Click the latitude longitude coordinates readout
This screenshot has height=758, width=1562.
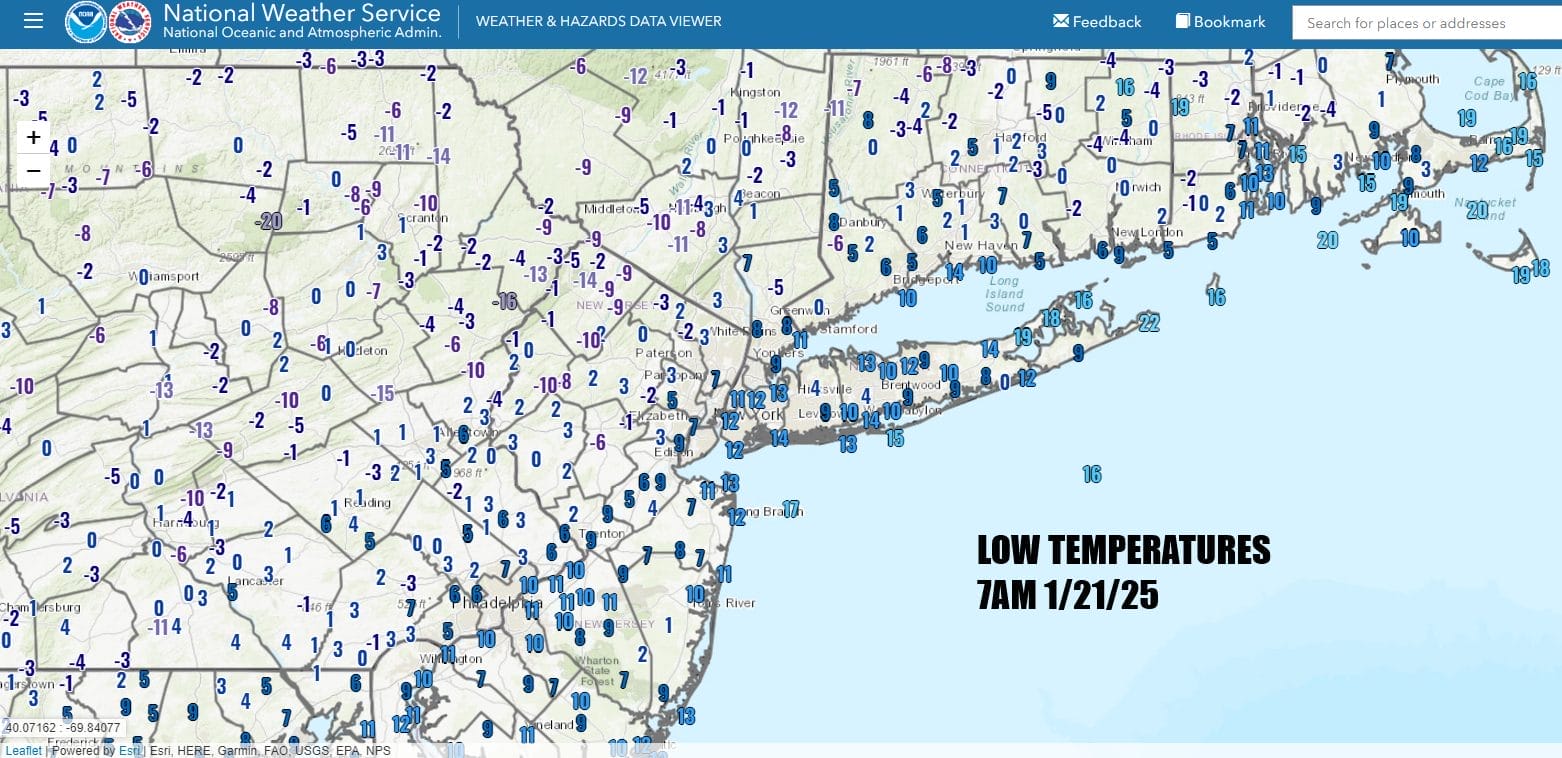point(63,728)
